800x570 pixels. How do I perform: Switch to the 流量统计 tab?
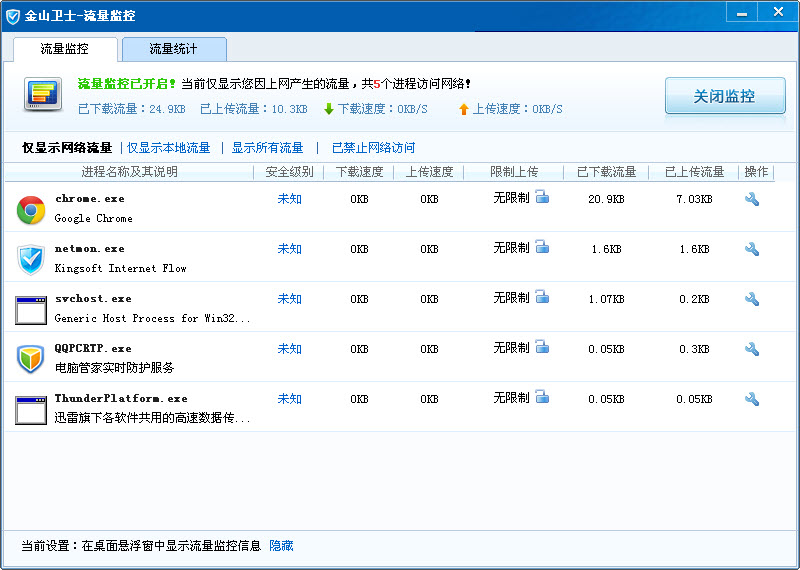[174, 49]
